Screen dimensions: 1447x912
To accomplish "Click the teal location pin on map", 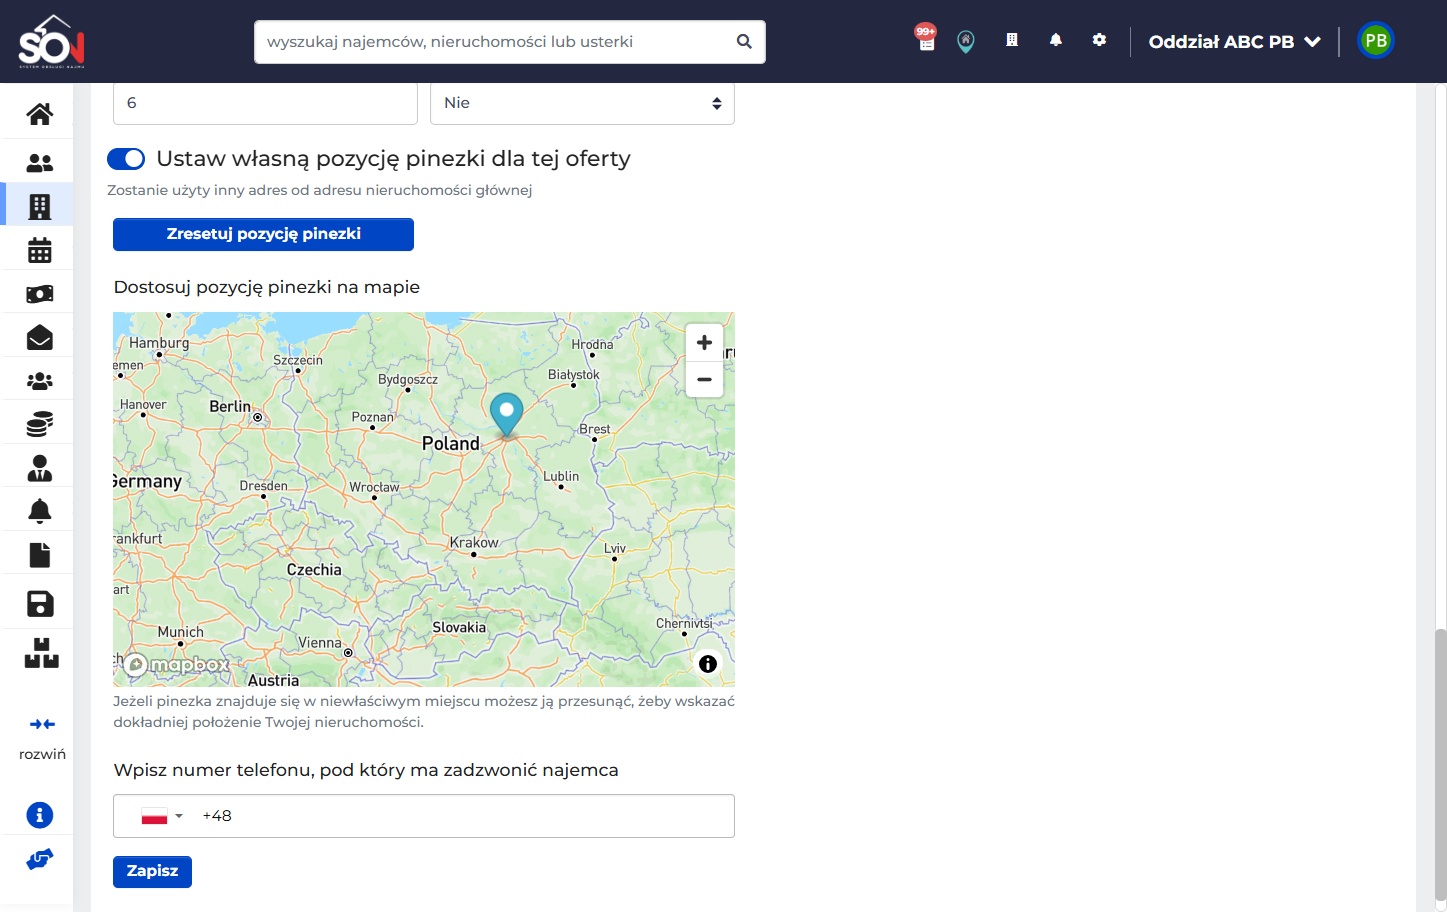I will [506, 414].
